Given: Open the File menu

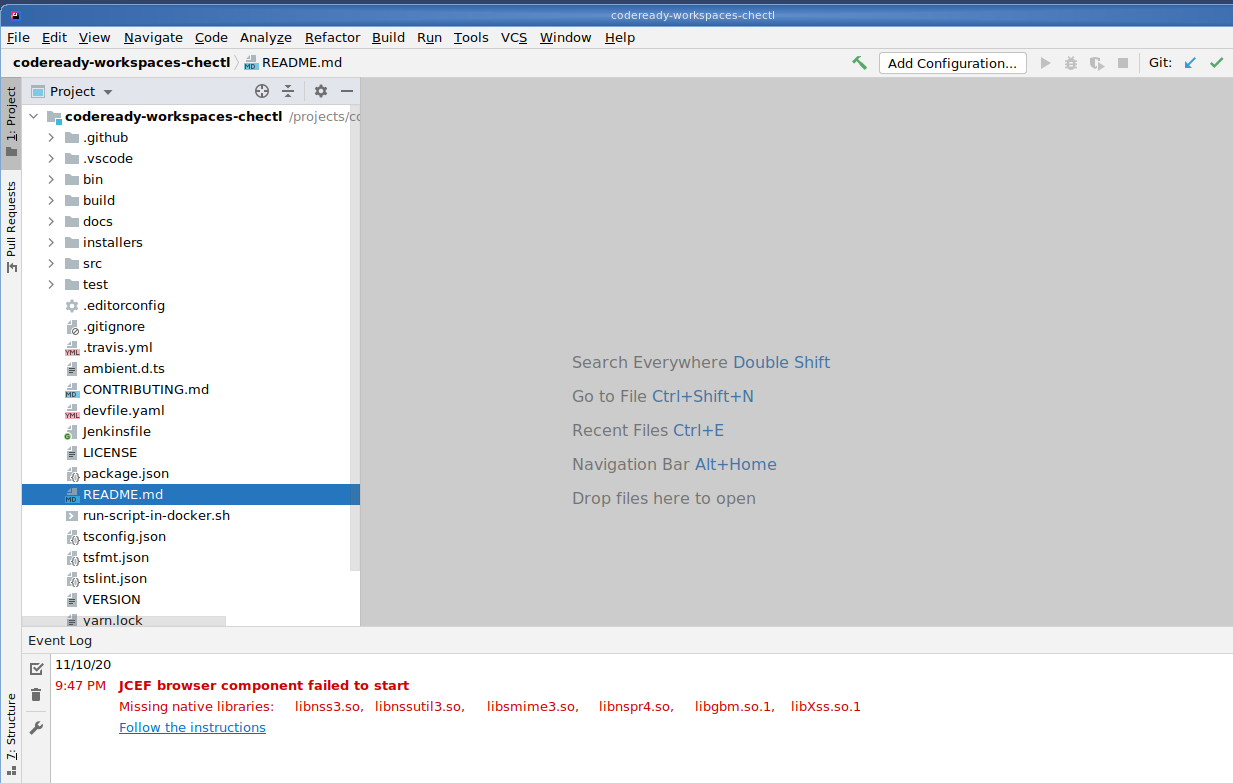Looking at the screenshot, I should pyautogui.click(x=18, y=37).
